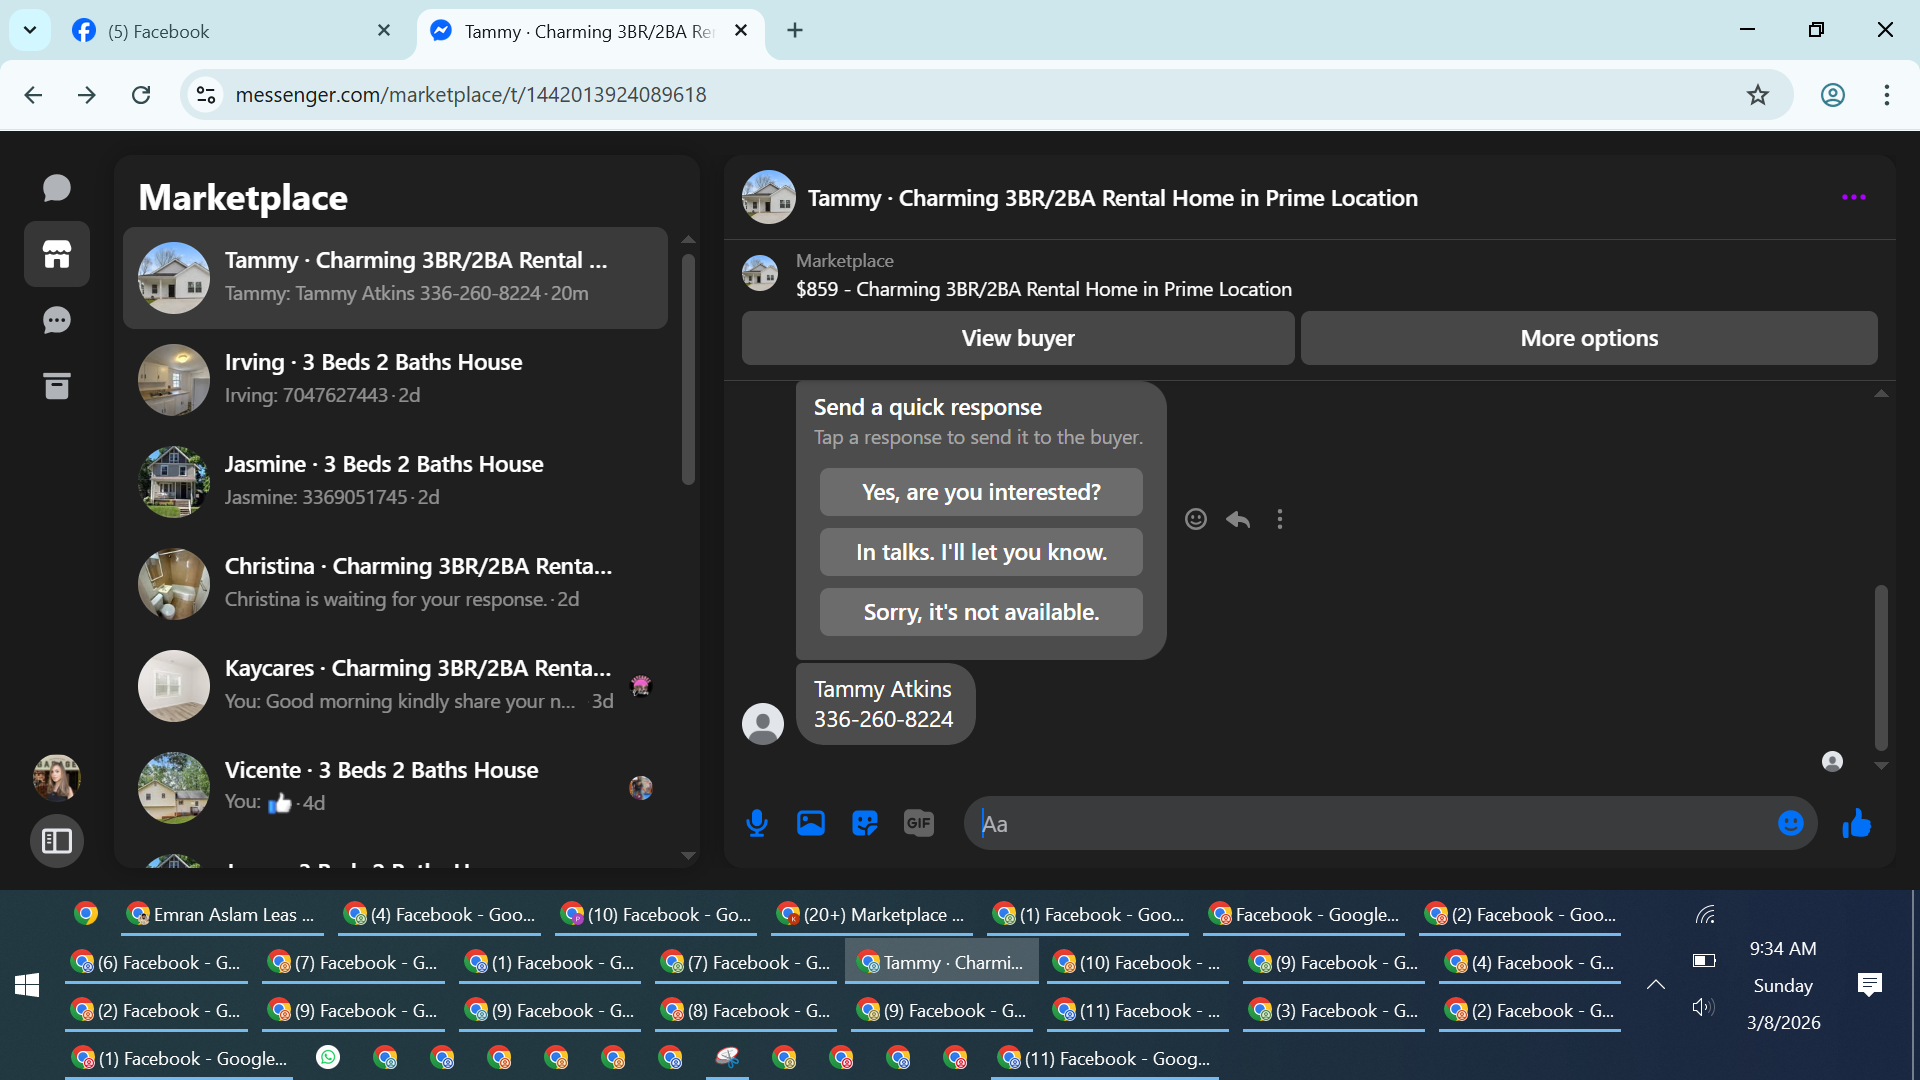Attach a photo using the image icon
The height and width of the screenshot is (1080, 1920).
pyautogui.click(x=811, y=823)
